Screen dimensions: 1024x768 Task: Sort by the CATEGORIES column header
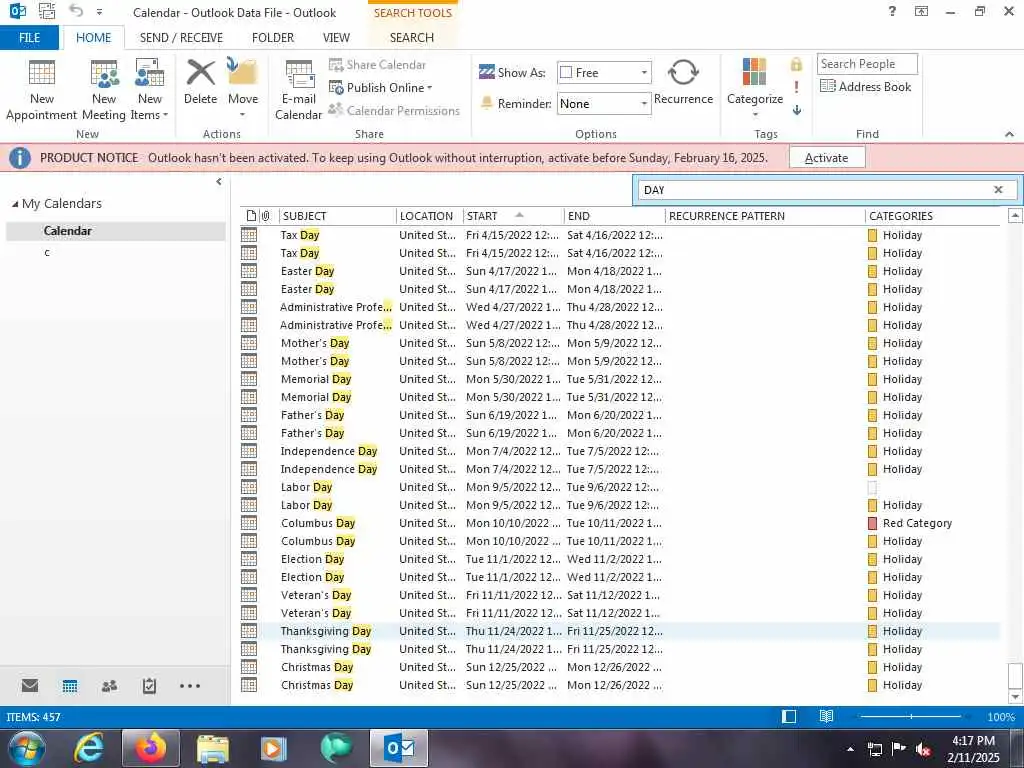coord(932,216)
